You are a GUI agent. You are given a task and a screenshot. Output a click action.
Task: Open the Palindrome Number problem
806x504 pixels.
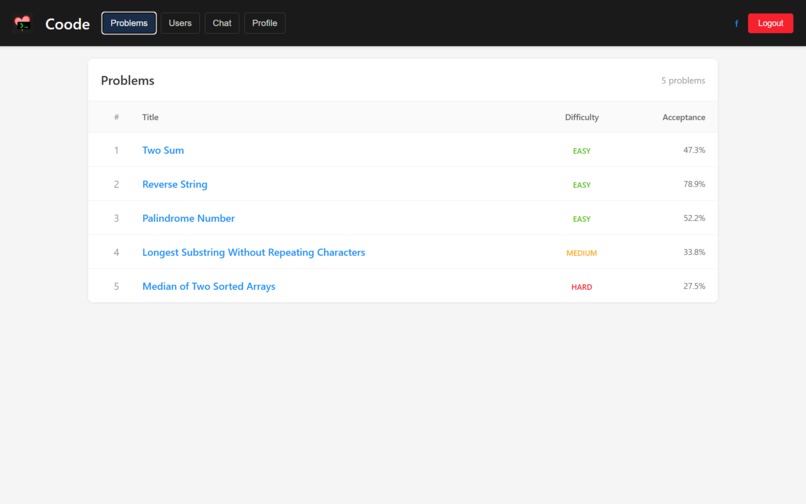[x=188, y=218]
